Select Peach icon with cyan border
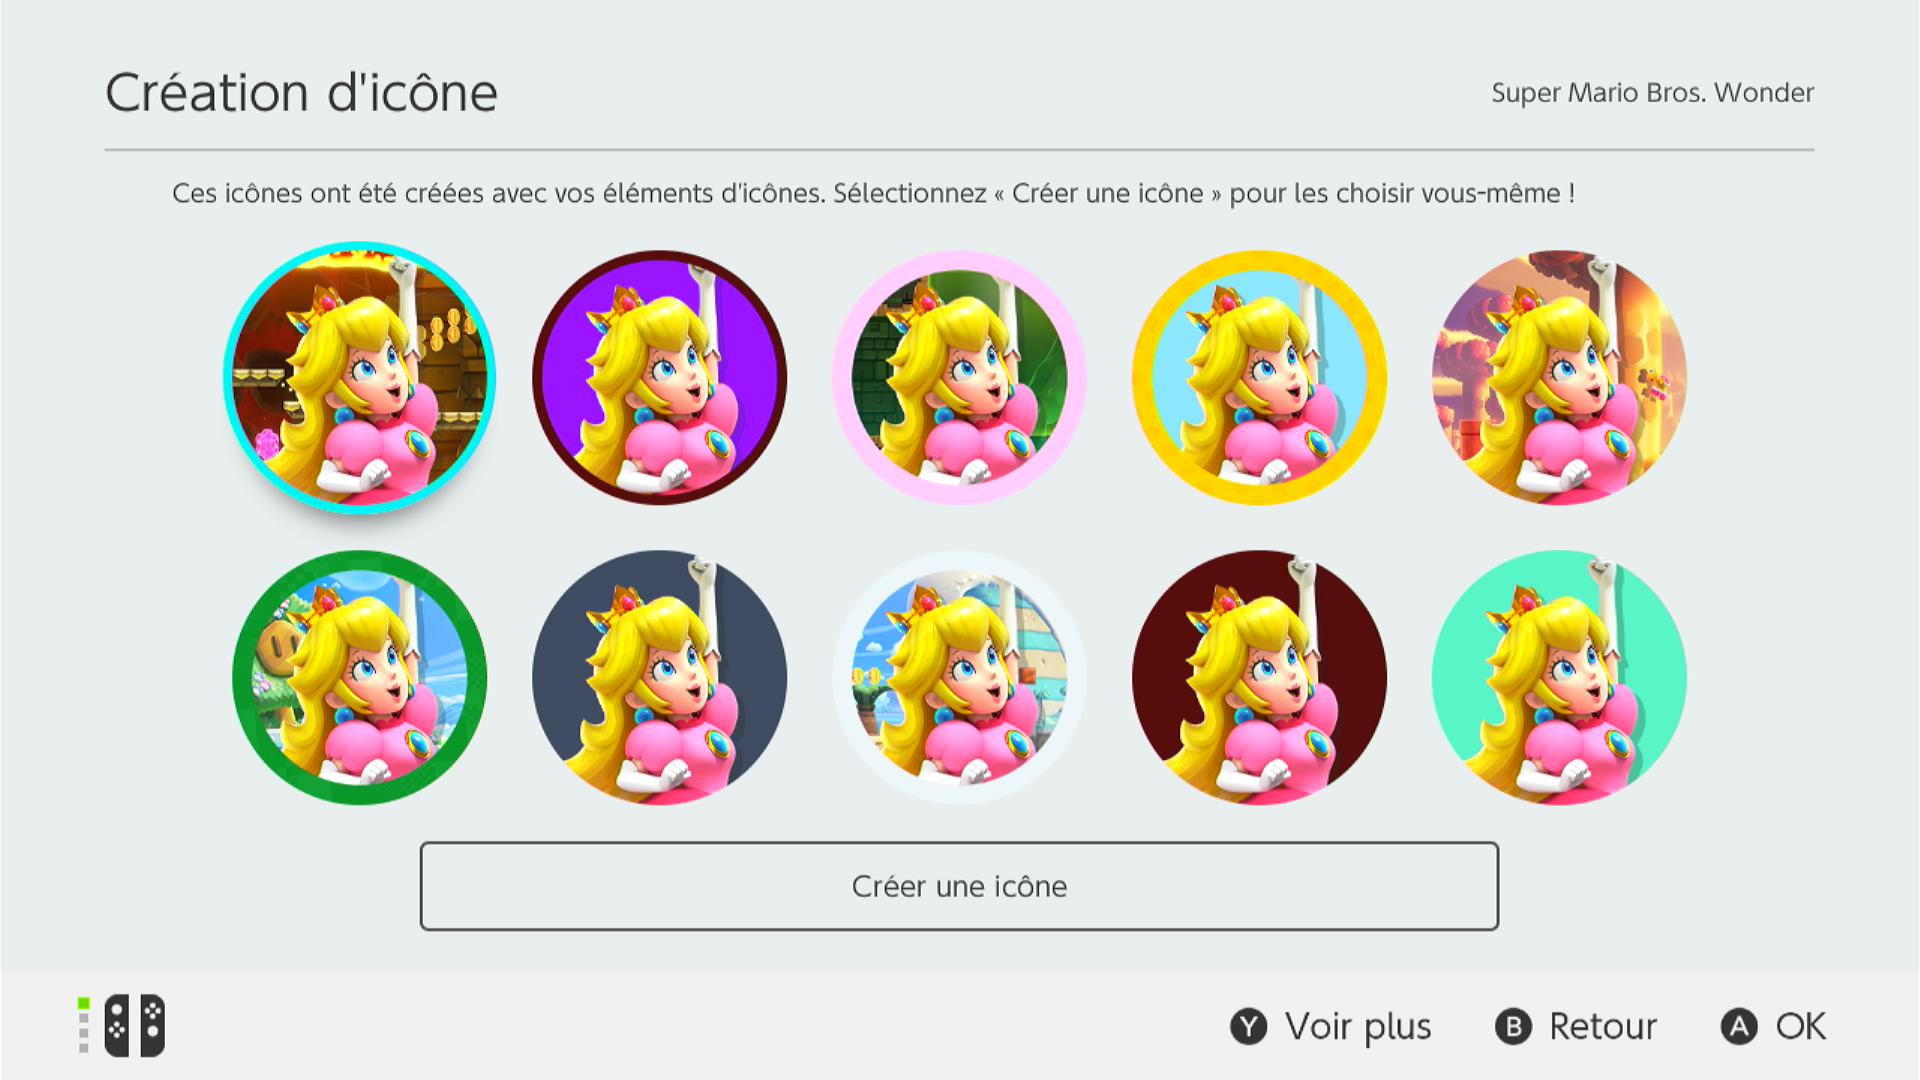The width and height of the screenshot is (1920, 1080). pyautogui.click(x=359, y=378)
